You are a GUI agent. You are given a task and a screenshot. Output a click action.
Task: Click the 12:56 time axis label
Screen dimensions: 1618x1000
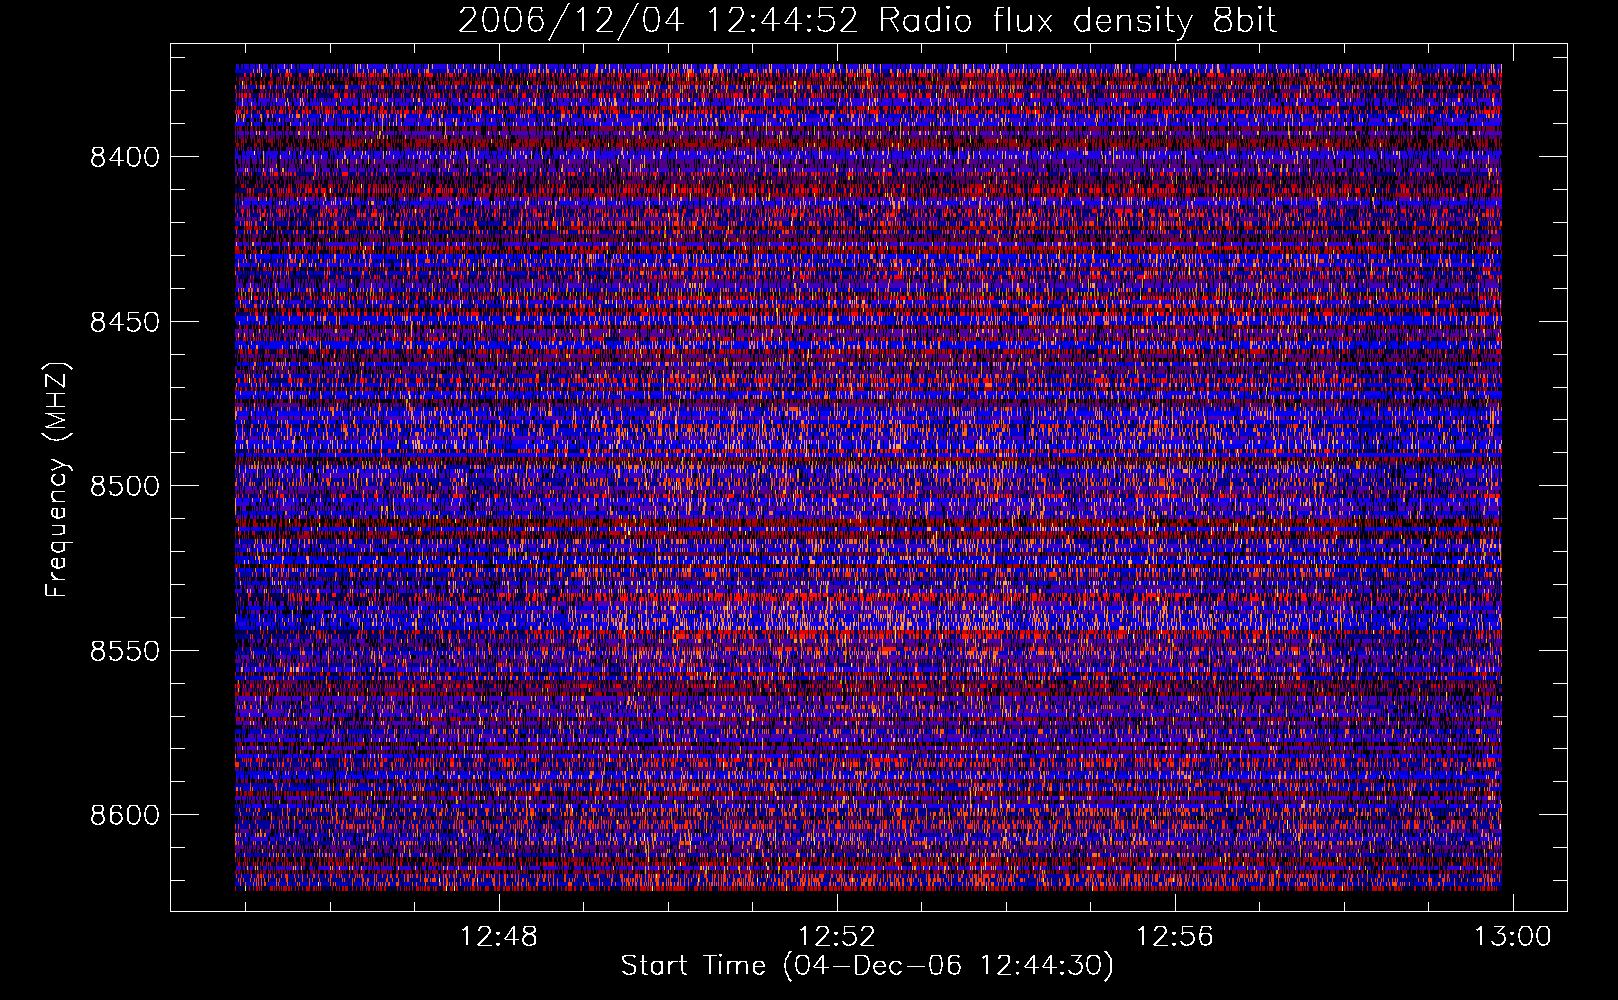(x=1175, y=937)
